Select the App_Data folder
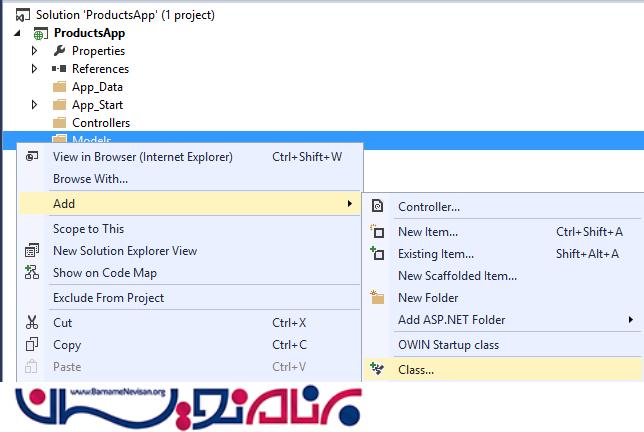 (97, 87)
